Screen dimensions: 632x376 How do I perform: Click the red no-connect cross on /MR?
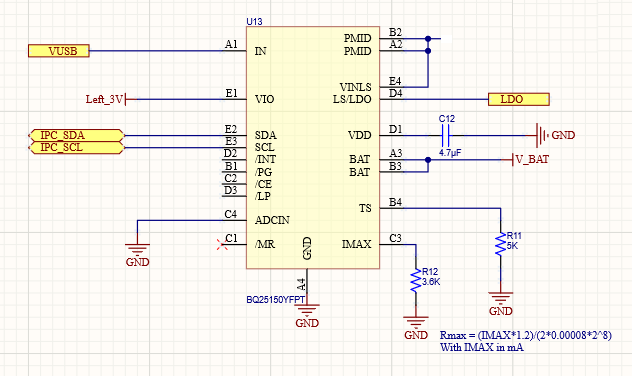coord(222,244)
